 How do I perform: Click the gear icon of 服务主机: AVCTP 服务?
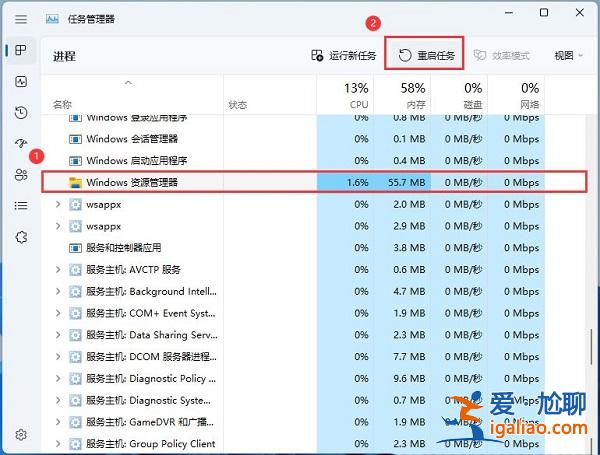(x=75, y=270)
